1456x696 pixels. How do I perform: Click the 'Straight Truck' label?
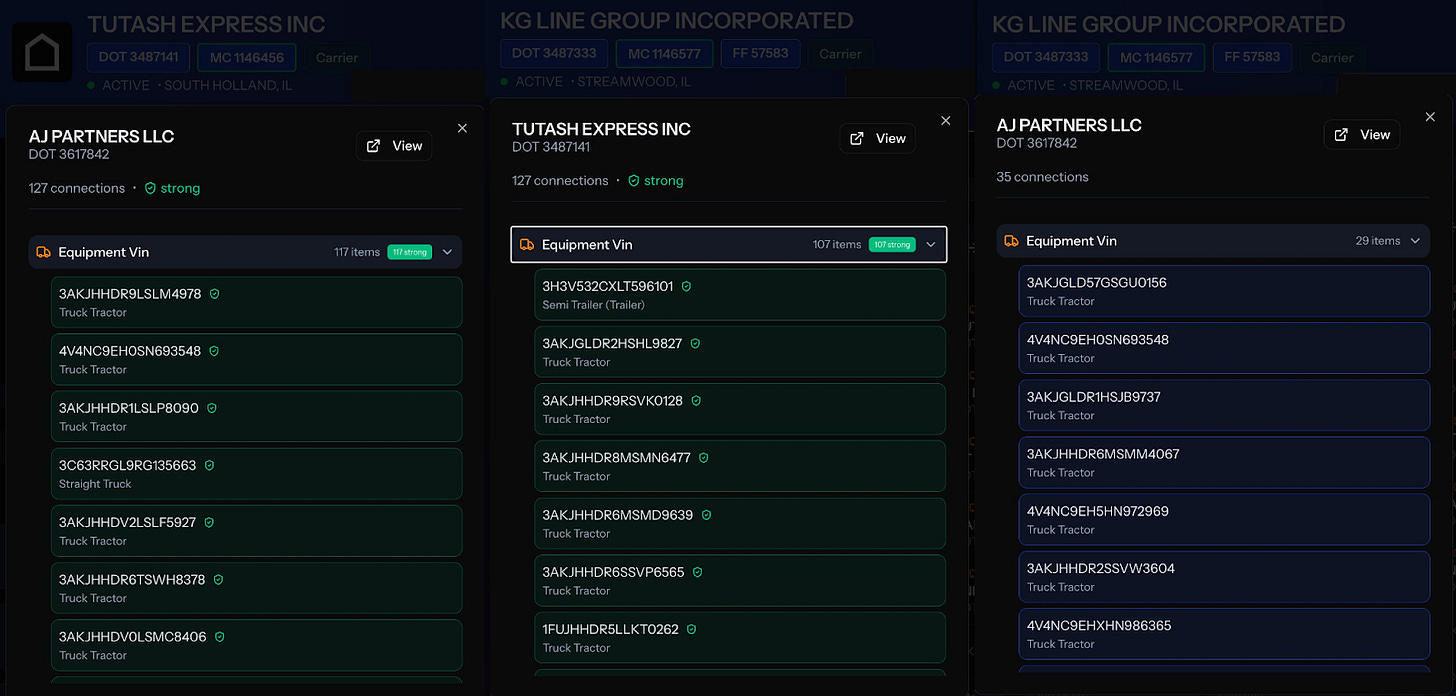pos(95,484)
